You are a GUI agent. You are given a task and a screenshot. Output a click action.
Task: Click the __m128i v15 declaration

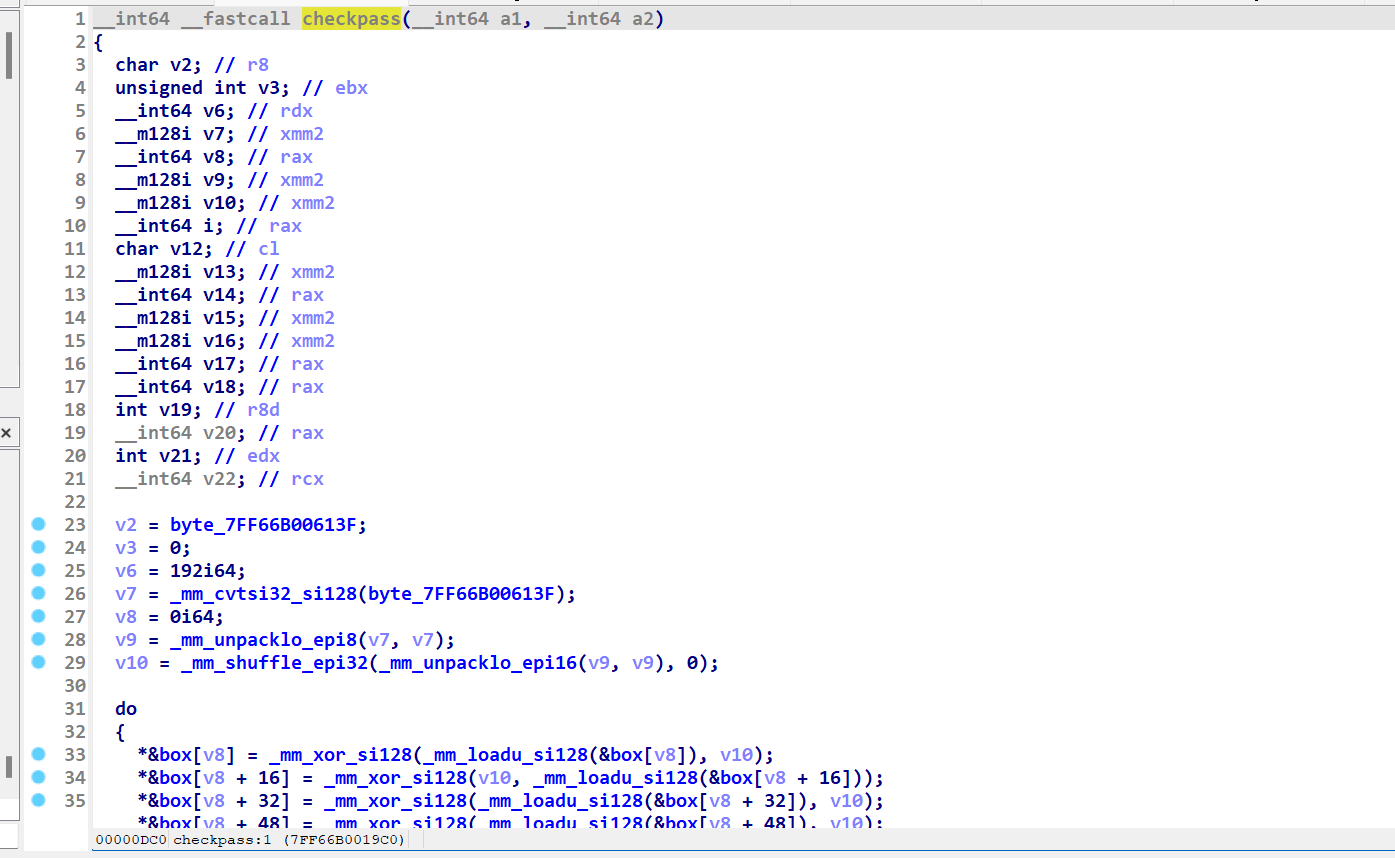181,318
